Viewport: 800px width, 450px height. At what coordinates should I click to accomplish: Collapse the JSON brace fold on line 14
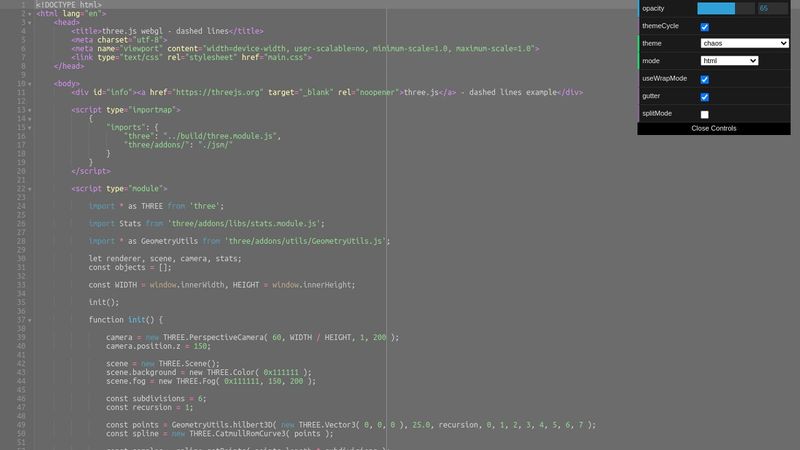30,118
